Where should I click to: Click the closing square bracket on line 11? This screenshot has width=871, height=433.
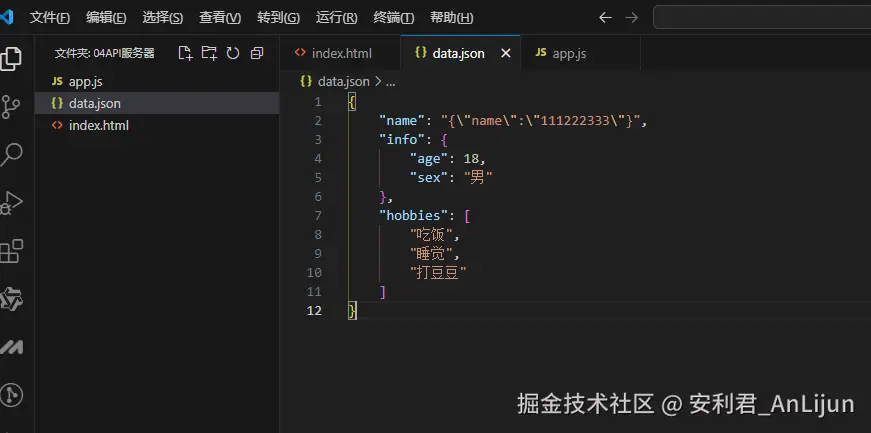(x=383, y=291)
